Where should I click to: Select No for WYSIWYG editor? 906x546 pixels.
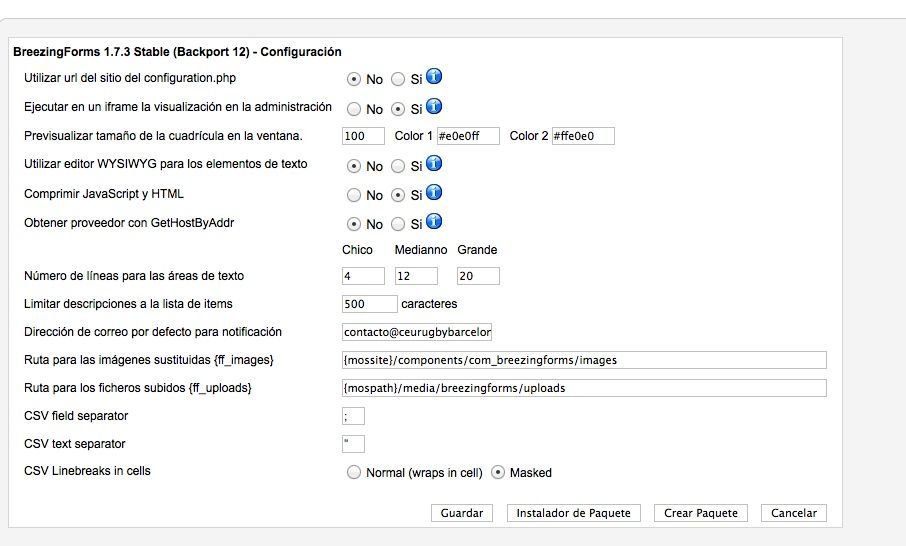[x=354, y=166]
